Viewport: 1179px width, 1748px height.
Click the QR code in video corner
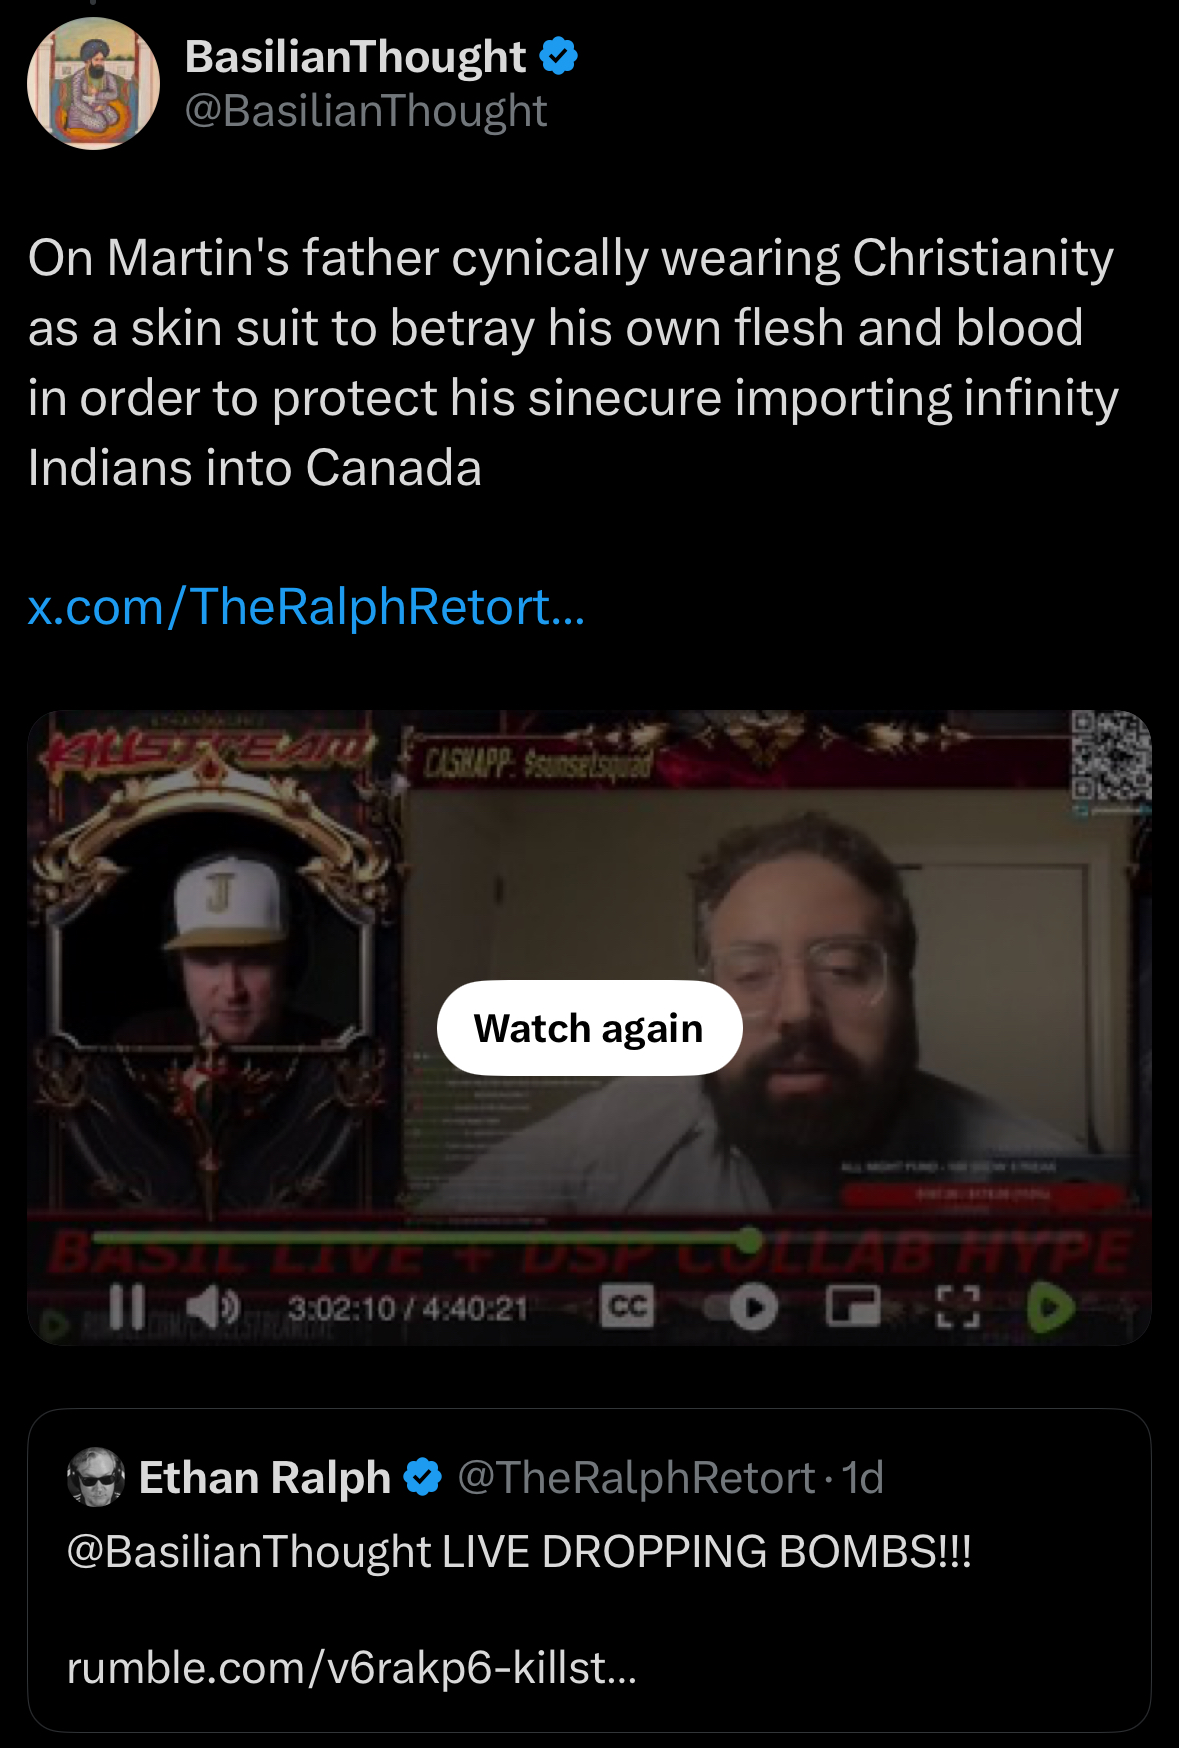(1108, 757)
